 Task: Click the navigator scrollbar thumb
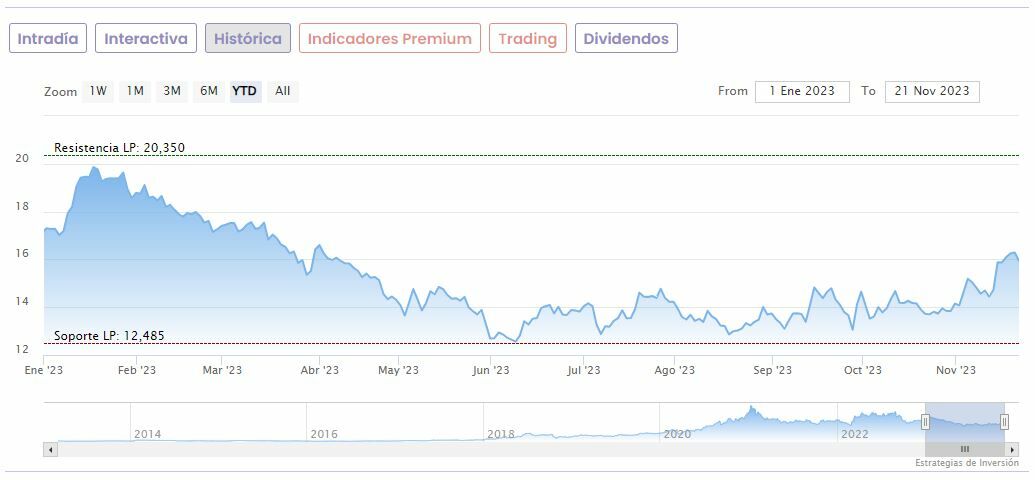(x=965, y=450)
